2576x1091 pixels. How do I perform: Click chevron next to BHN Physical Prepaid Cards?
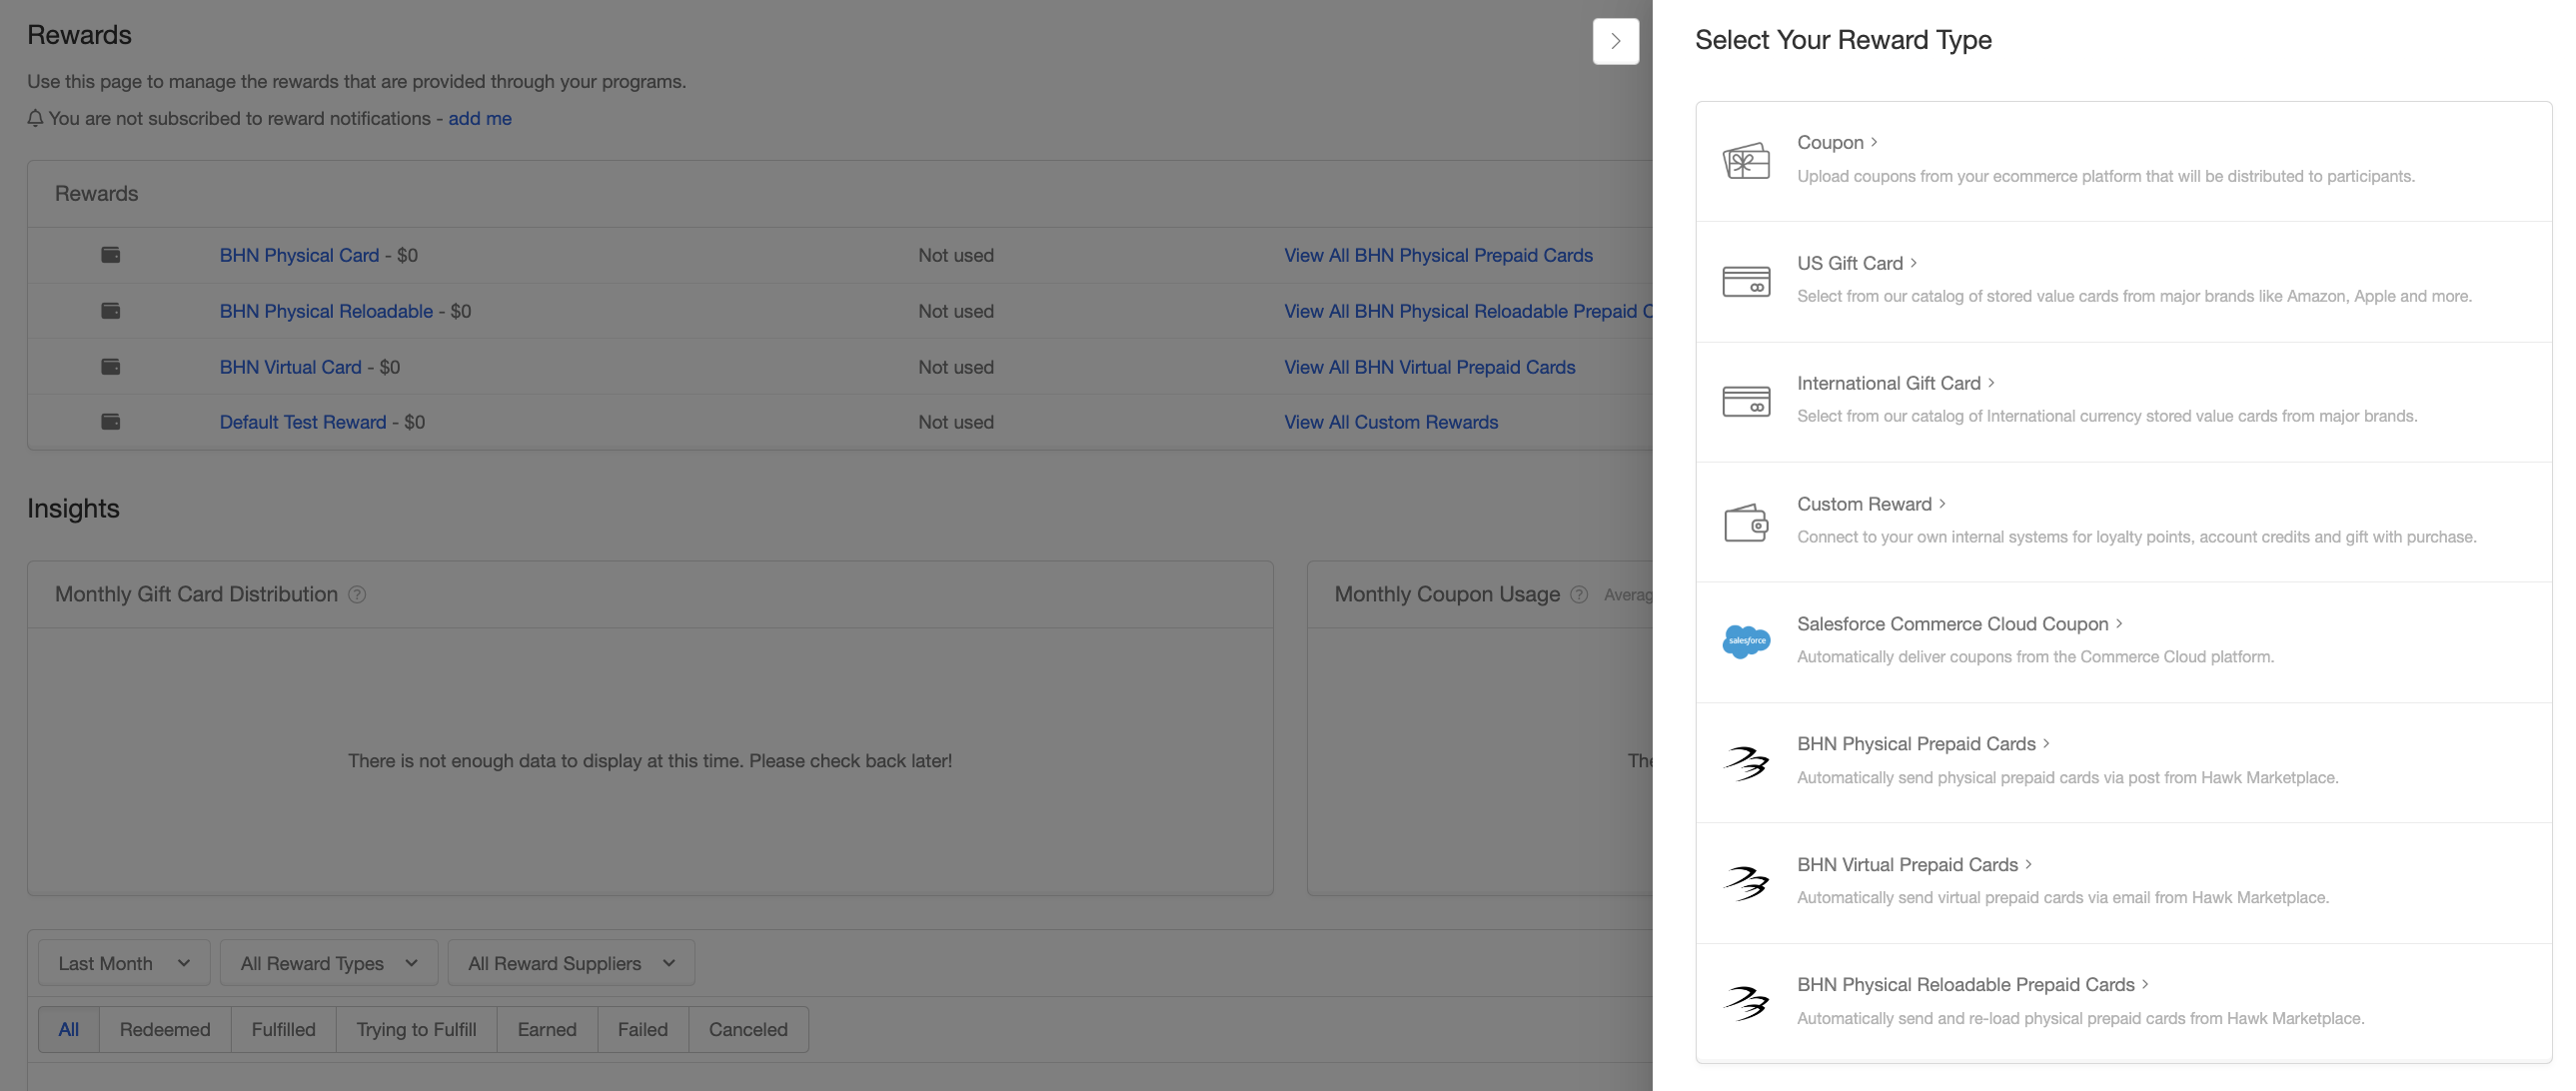click(2046, 744)
